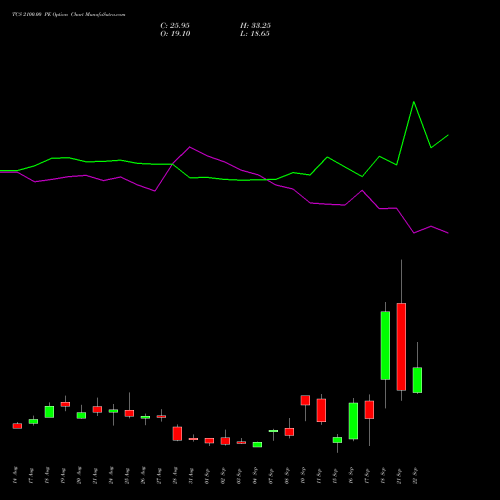
Task: Select the low value L: 18.65
Action: tap(255, 34)
